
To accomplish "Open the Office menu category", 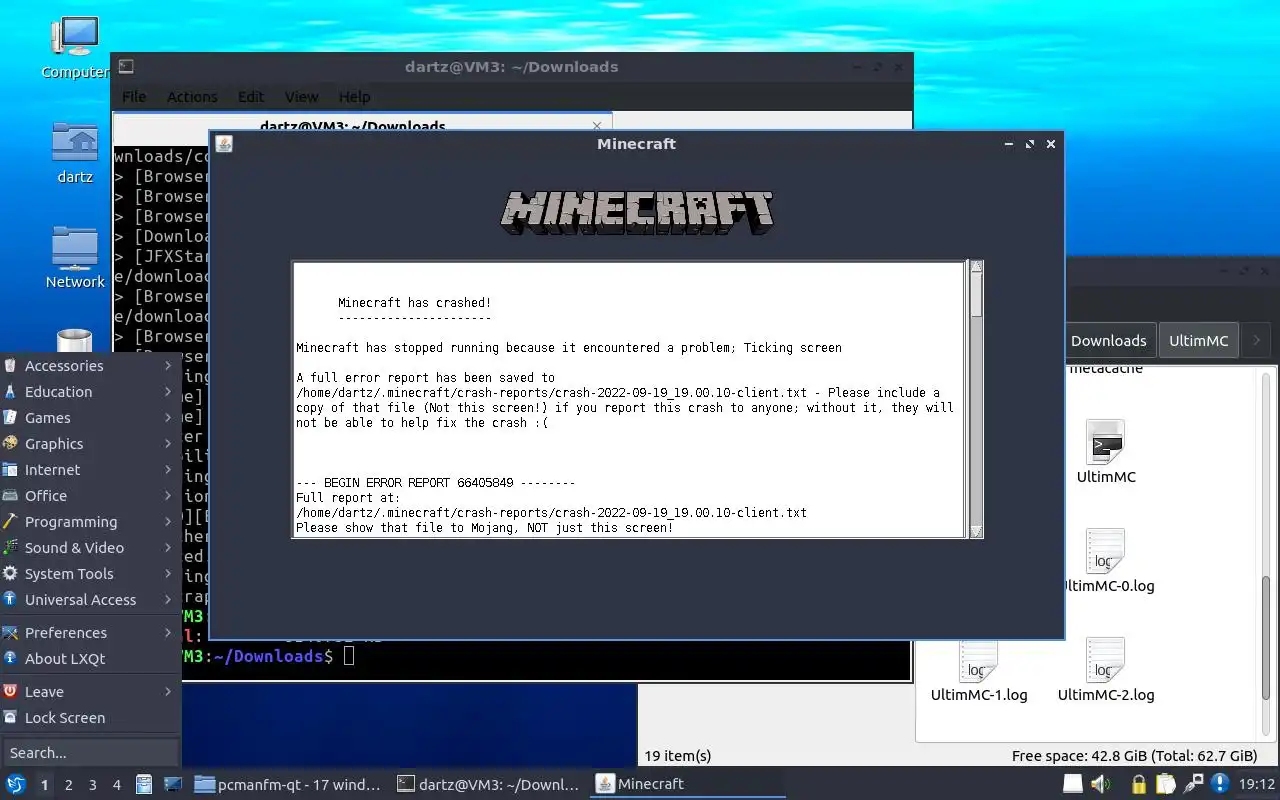I will point(91,496).
